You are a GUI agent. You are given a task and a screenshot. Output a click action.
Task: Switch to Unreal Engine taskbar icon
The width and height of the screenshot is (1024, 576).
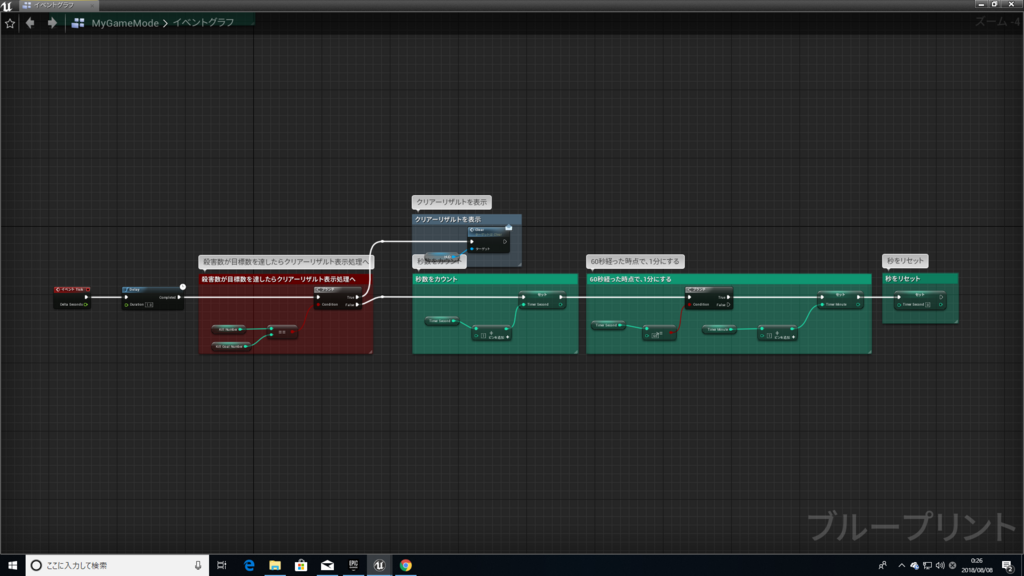pyautogui.click(x=379, y=565)
